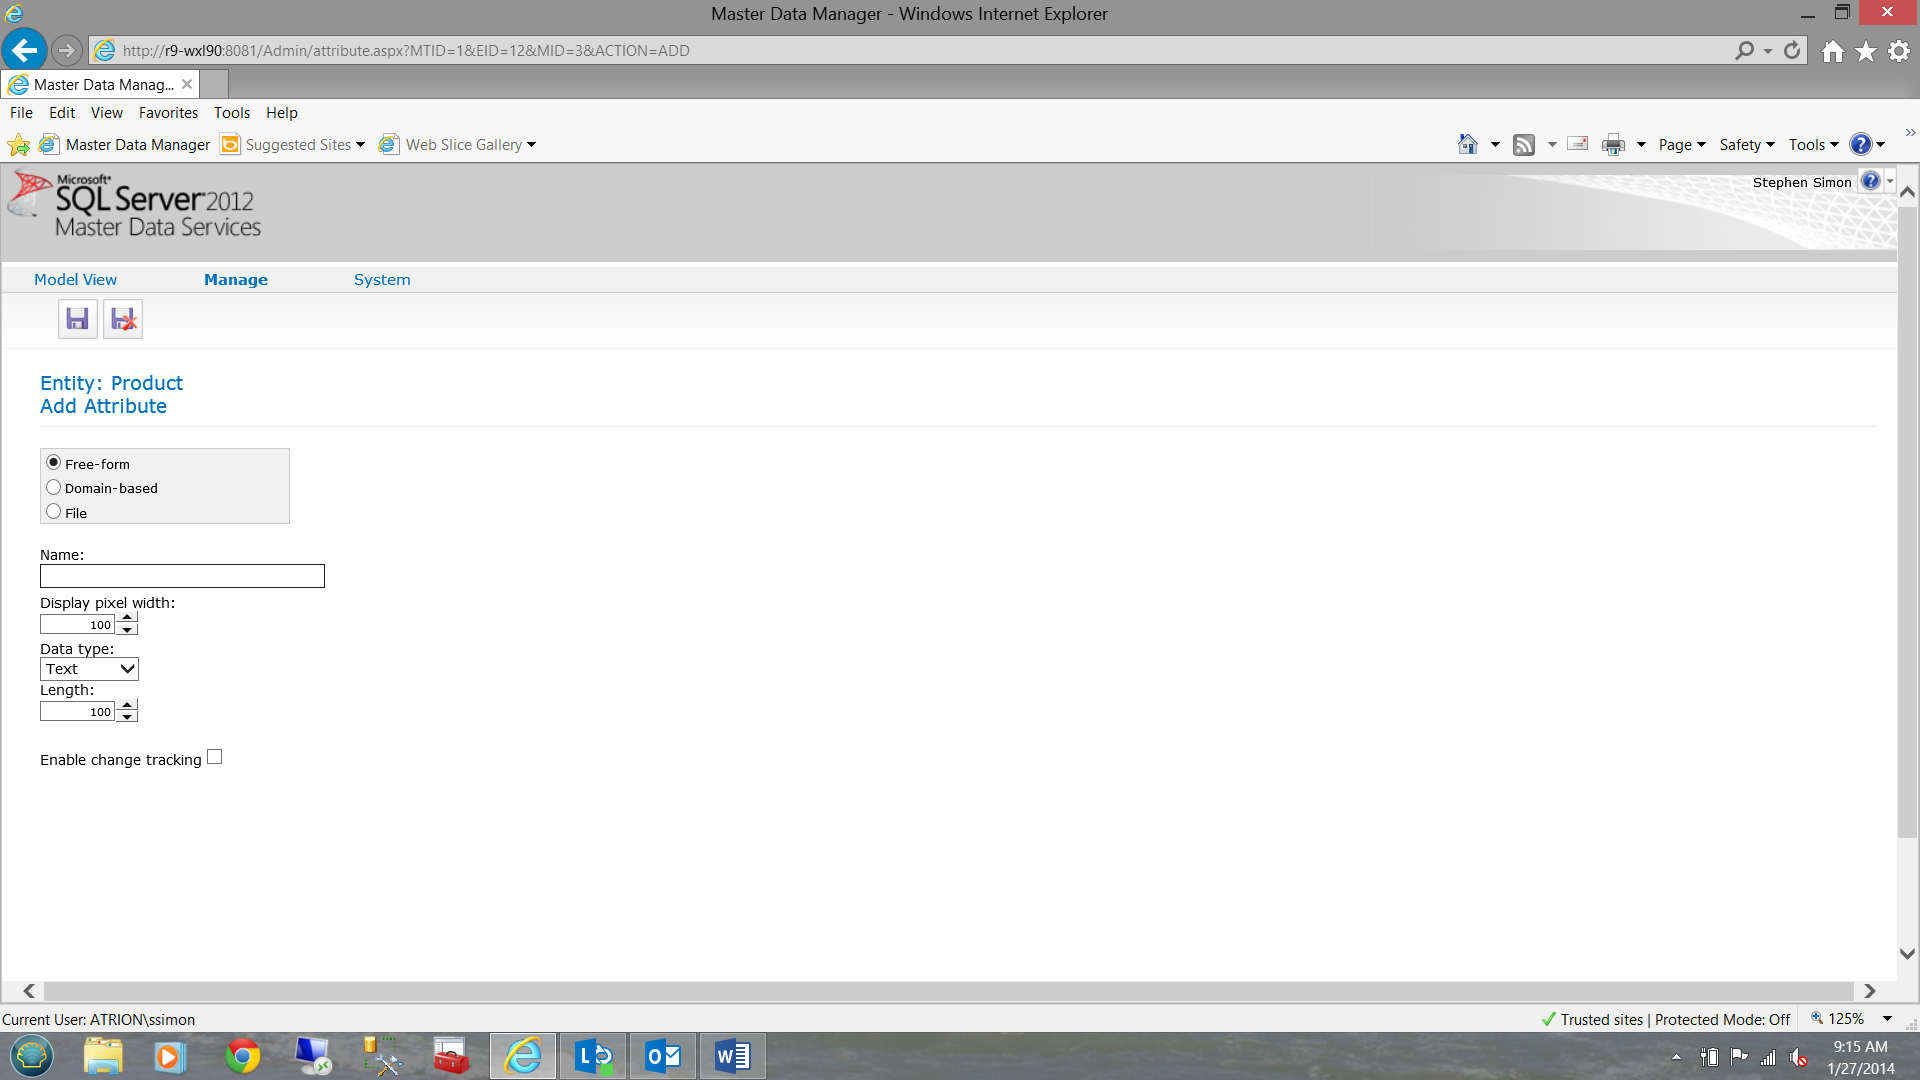
Task: Select the Domain-based radio button
Action: point(54,487)
